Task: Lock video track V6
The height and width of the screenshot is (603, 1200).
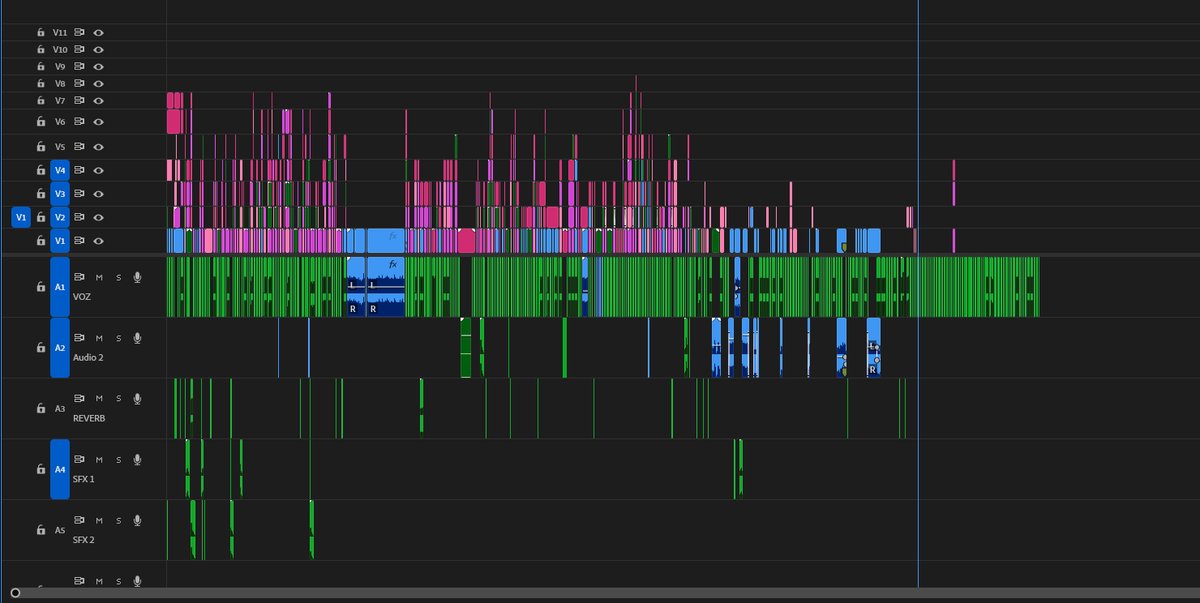Action: point(41,121)
